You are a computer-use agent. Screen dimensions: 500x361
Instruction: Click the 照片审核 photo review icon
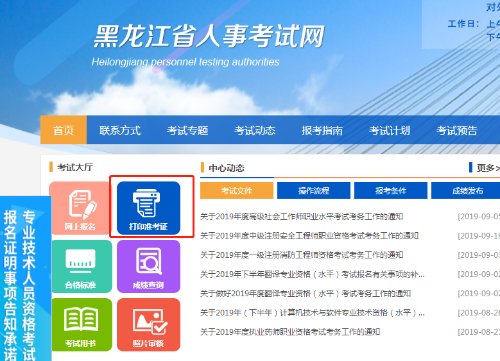[x=149, y=325]
